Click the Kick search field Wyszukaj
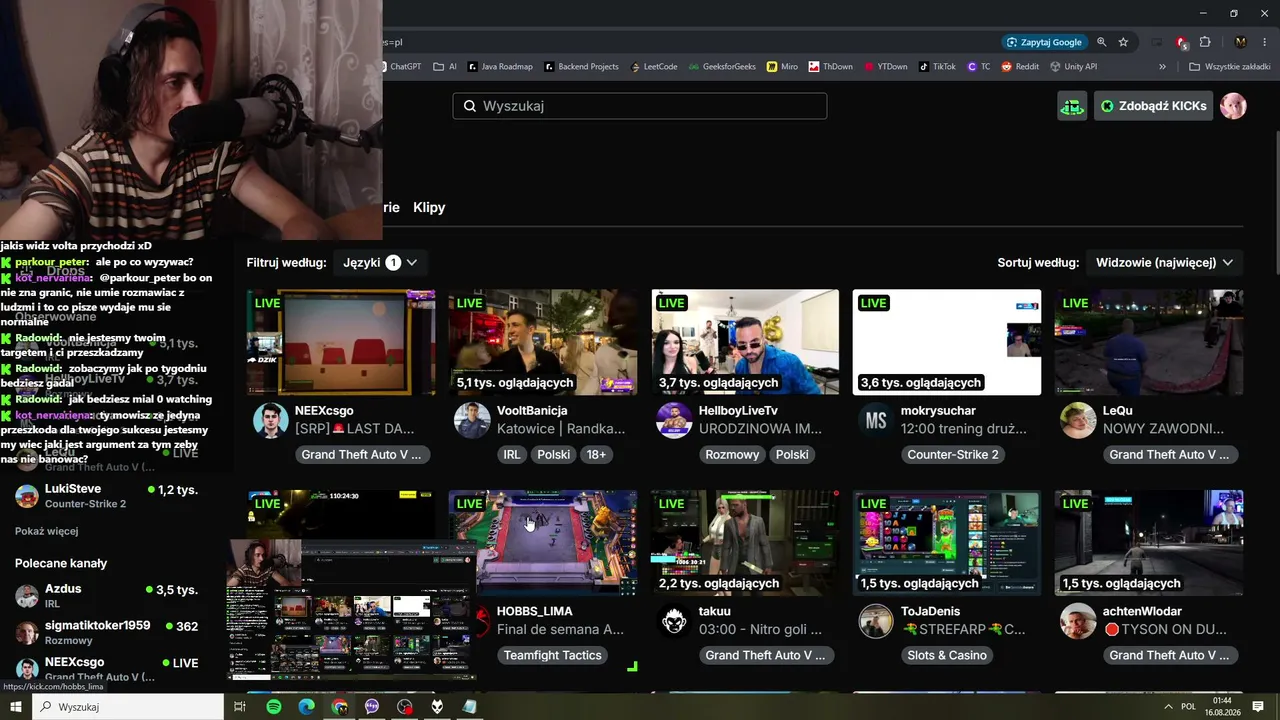Viewport: 1280px width, 720px height. click(640, 106)
